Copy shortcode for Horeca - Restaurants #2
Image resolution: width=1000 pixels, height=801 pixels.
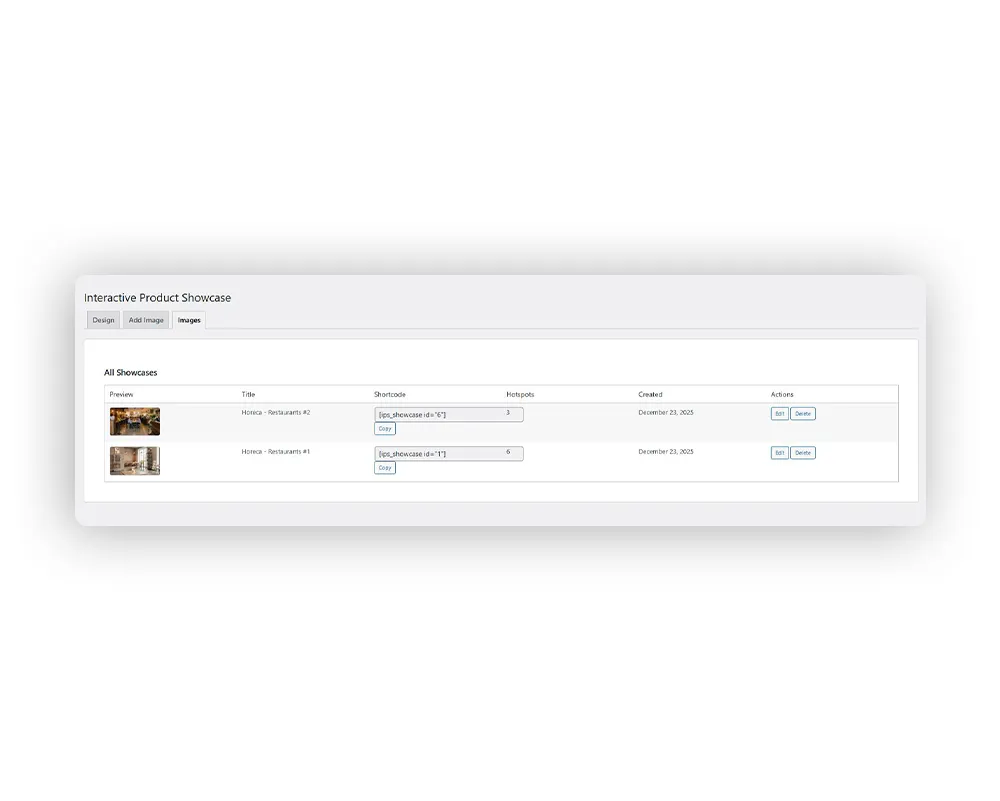click(x=385, y=429)
